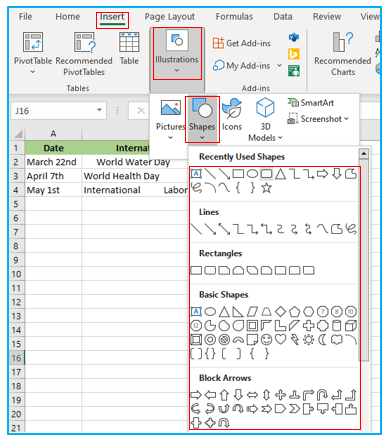Choose the Quad Arrow in Block Arrows
The height and width of the screenshot is (442, 389).
tap(280, 395)
